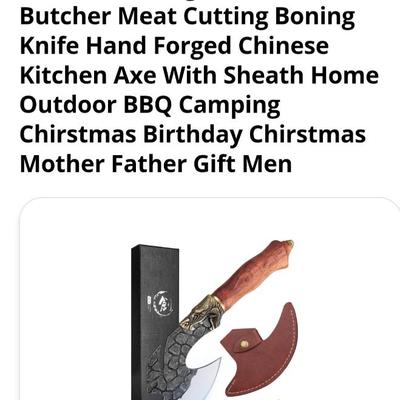This screenshot has height=400, width=400.
Task: Click the "Knife Hand Forged Chinese" title line
Action: click(174, 46)
